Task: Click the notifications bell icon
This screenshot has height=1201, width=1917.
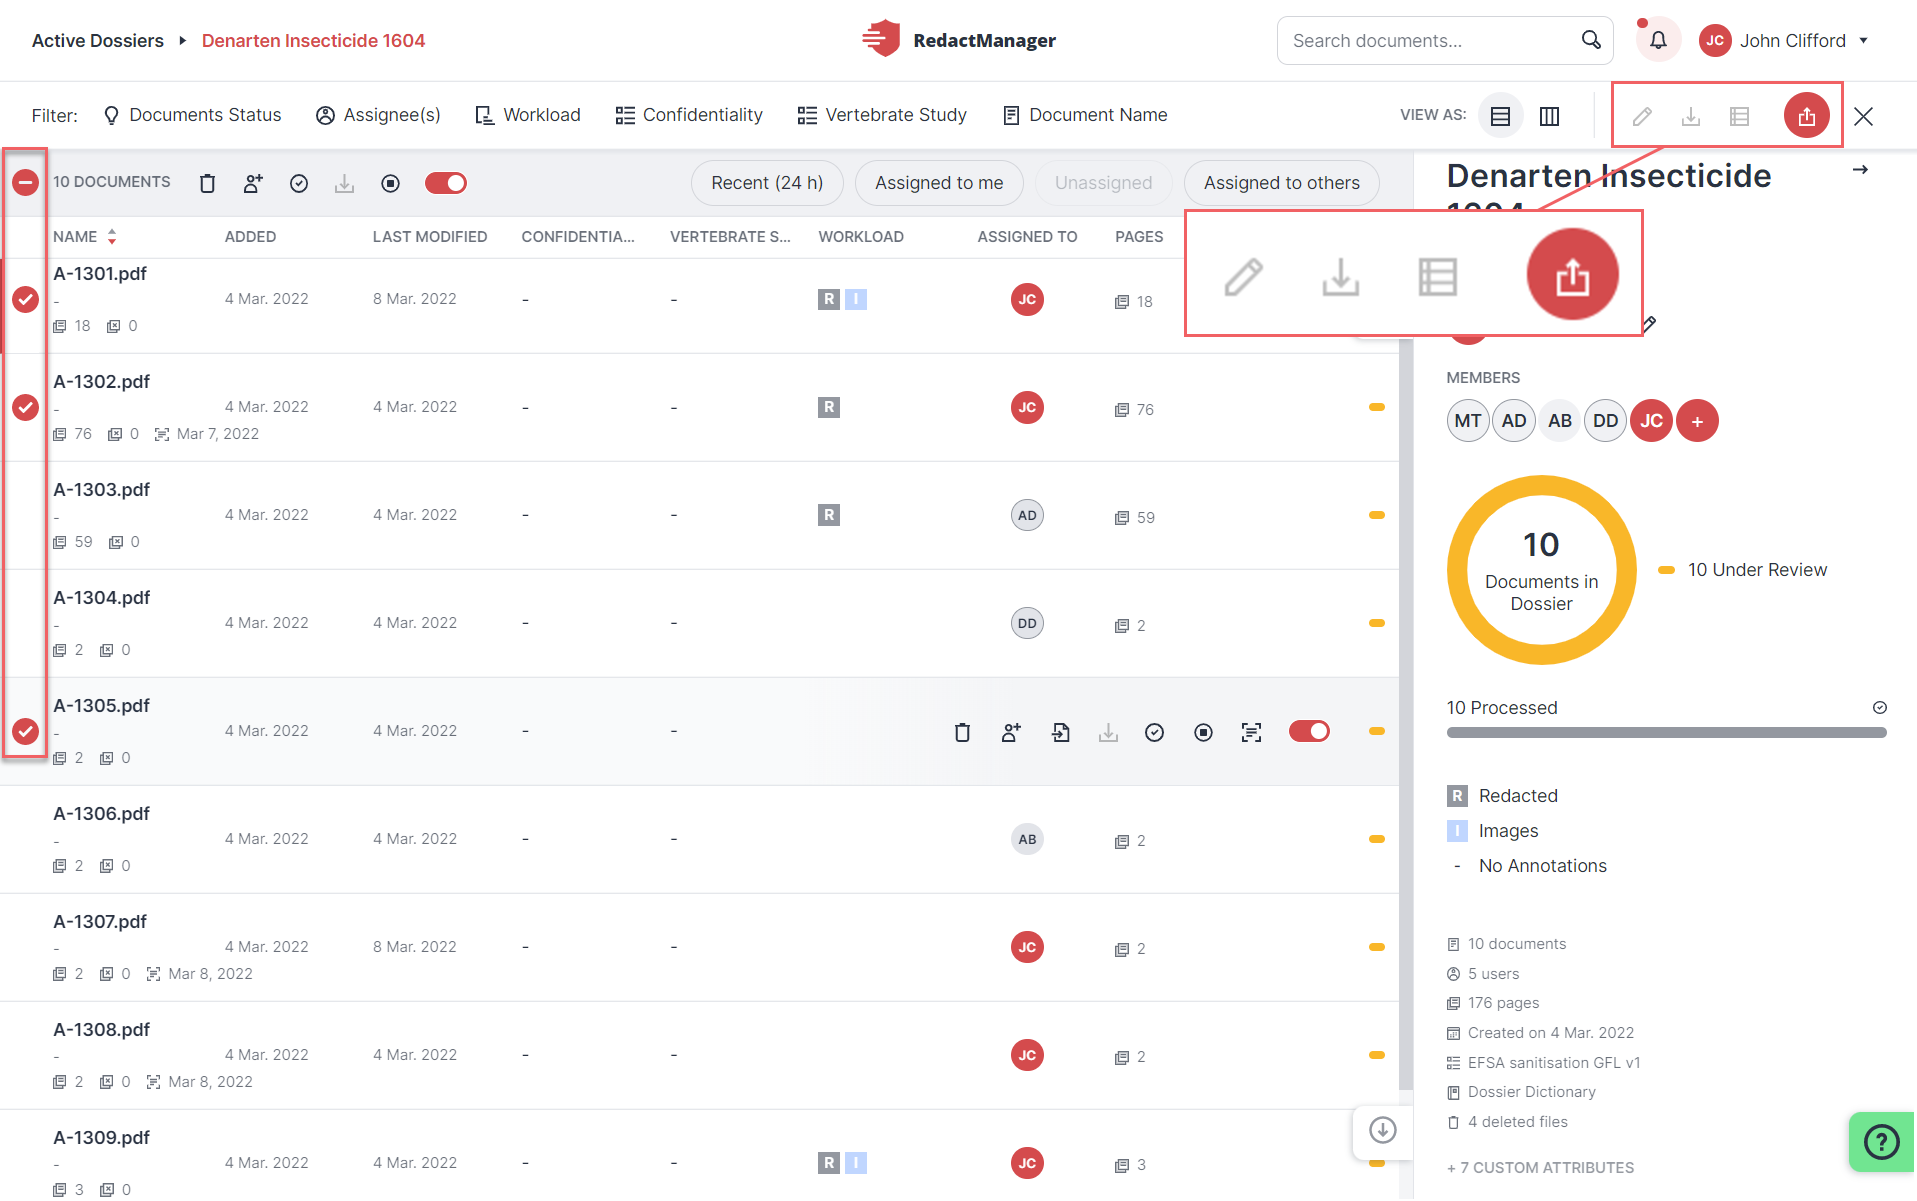Action: 1657,40
